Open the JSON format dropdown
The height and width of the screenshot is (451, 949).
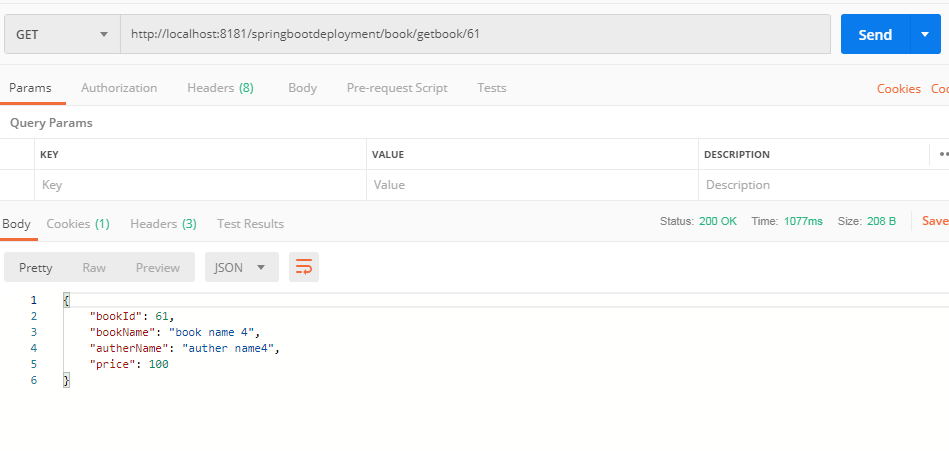coord(241,267)
